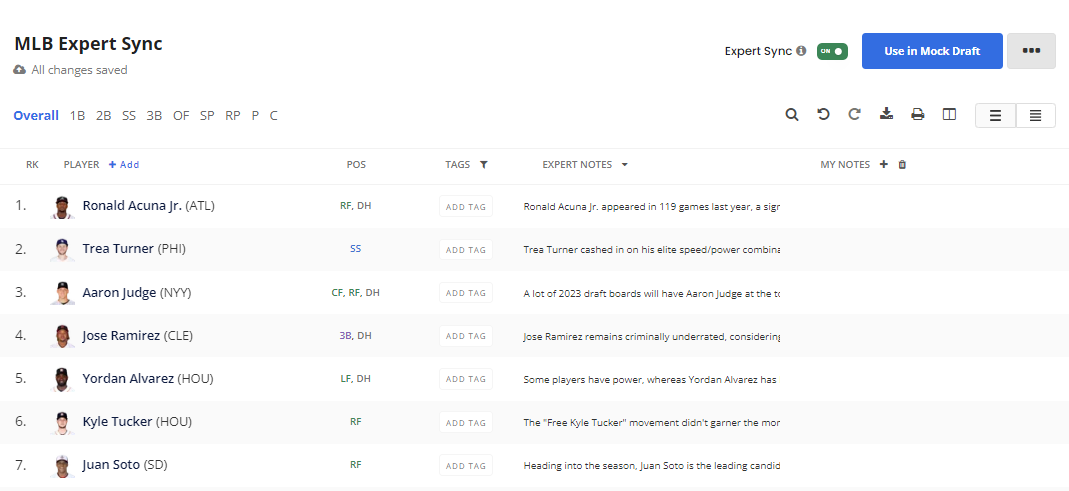Open Jose Ramirez player name
This screenshot has width=1069, height=491.
[x=121, y=335]
